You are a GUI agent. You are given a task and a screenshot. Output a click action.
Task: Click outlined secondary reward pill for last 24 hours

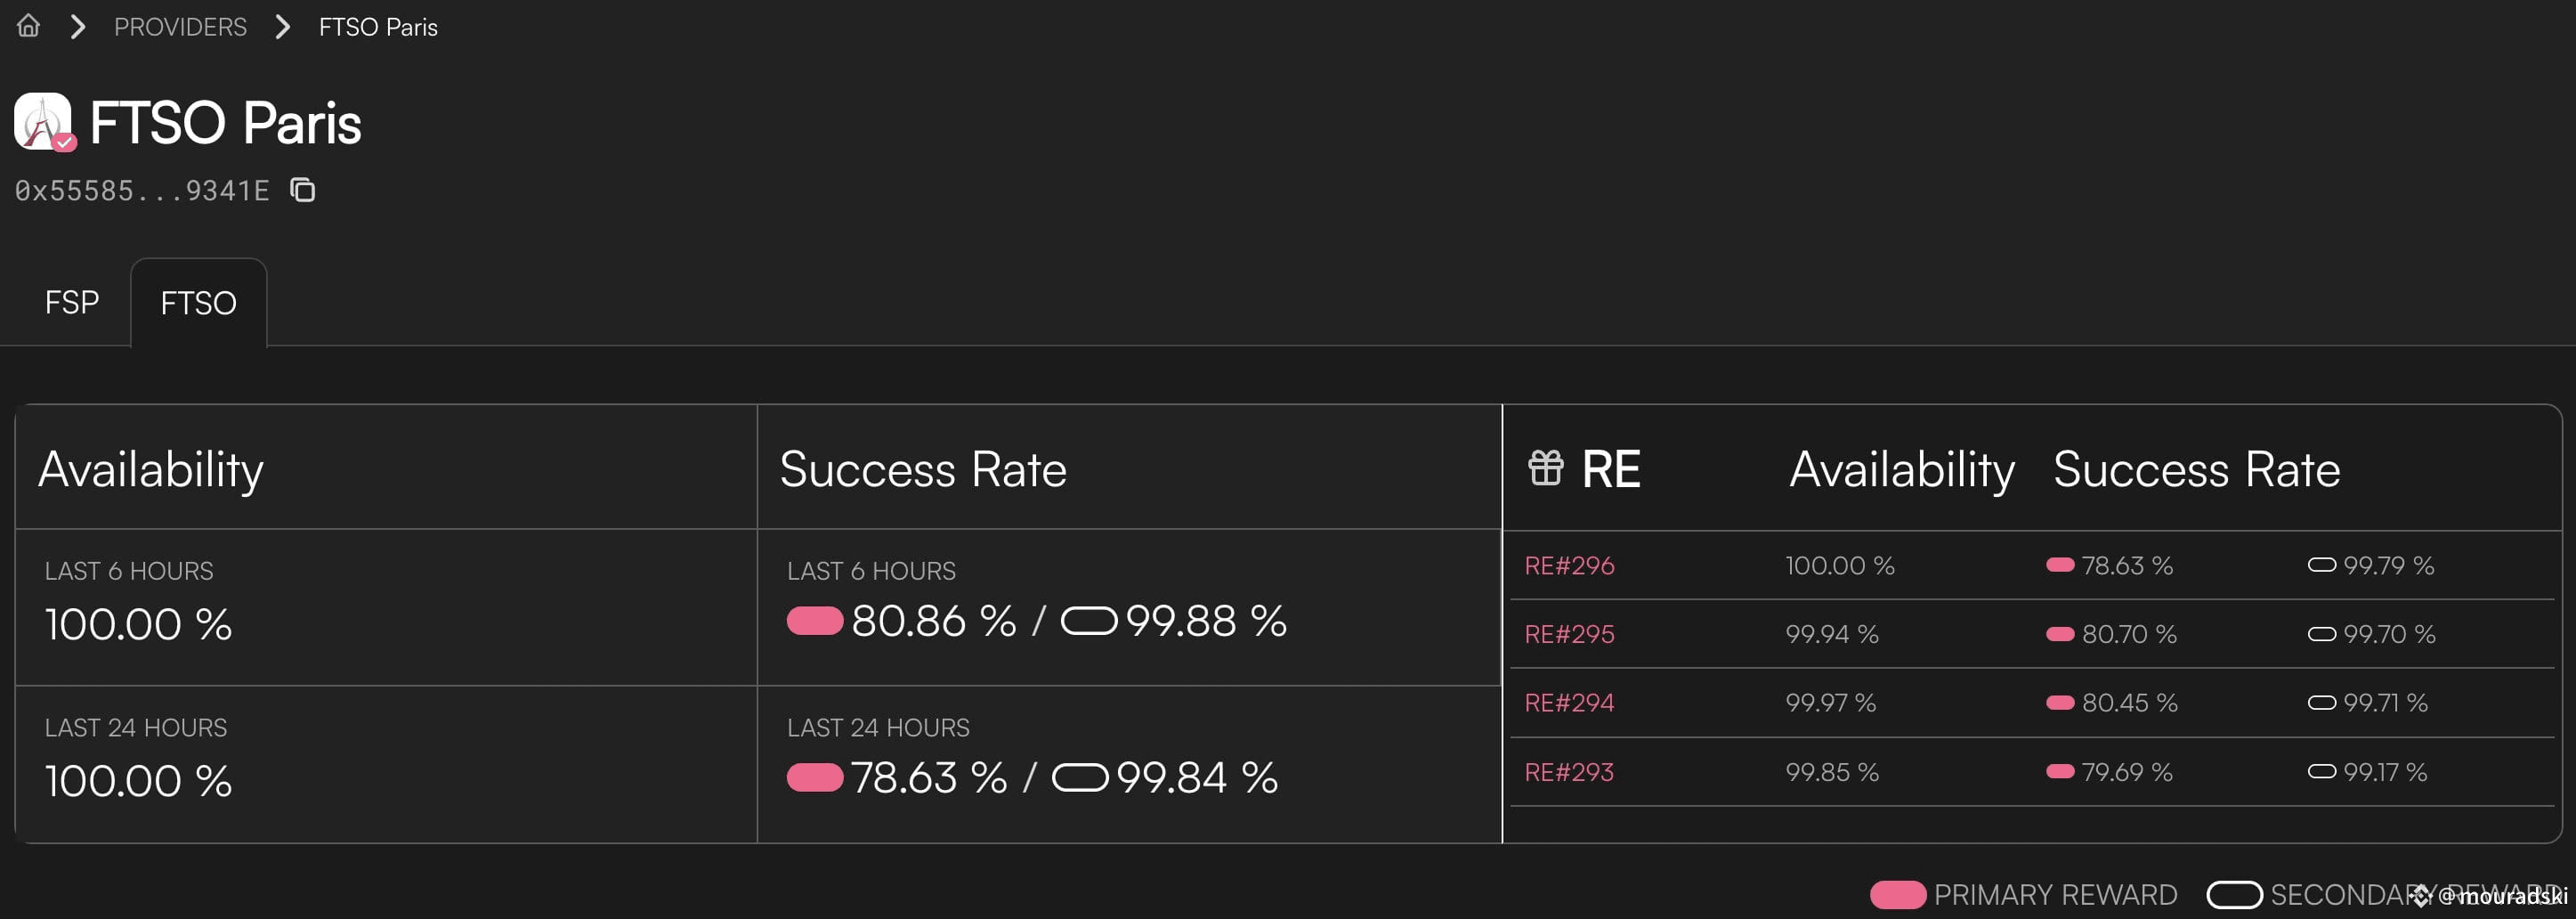1079,777
